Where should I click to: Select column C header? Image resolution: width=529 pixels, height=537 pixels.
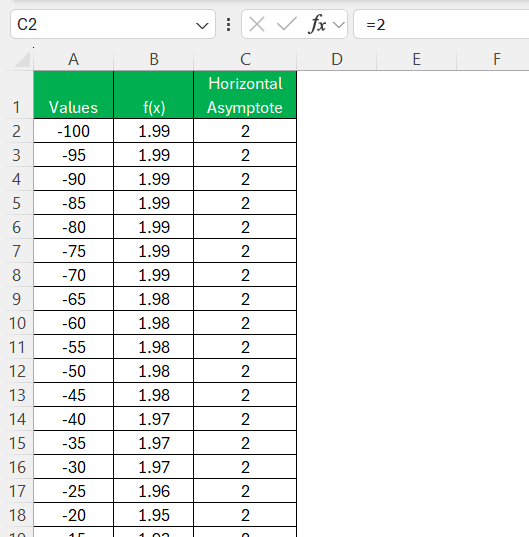point(245,59)
